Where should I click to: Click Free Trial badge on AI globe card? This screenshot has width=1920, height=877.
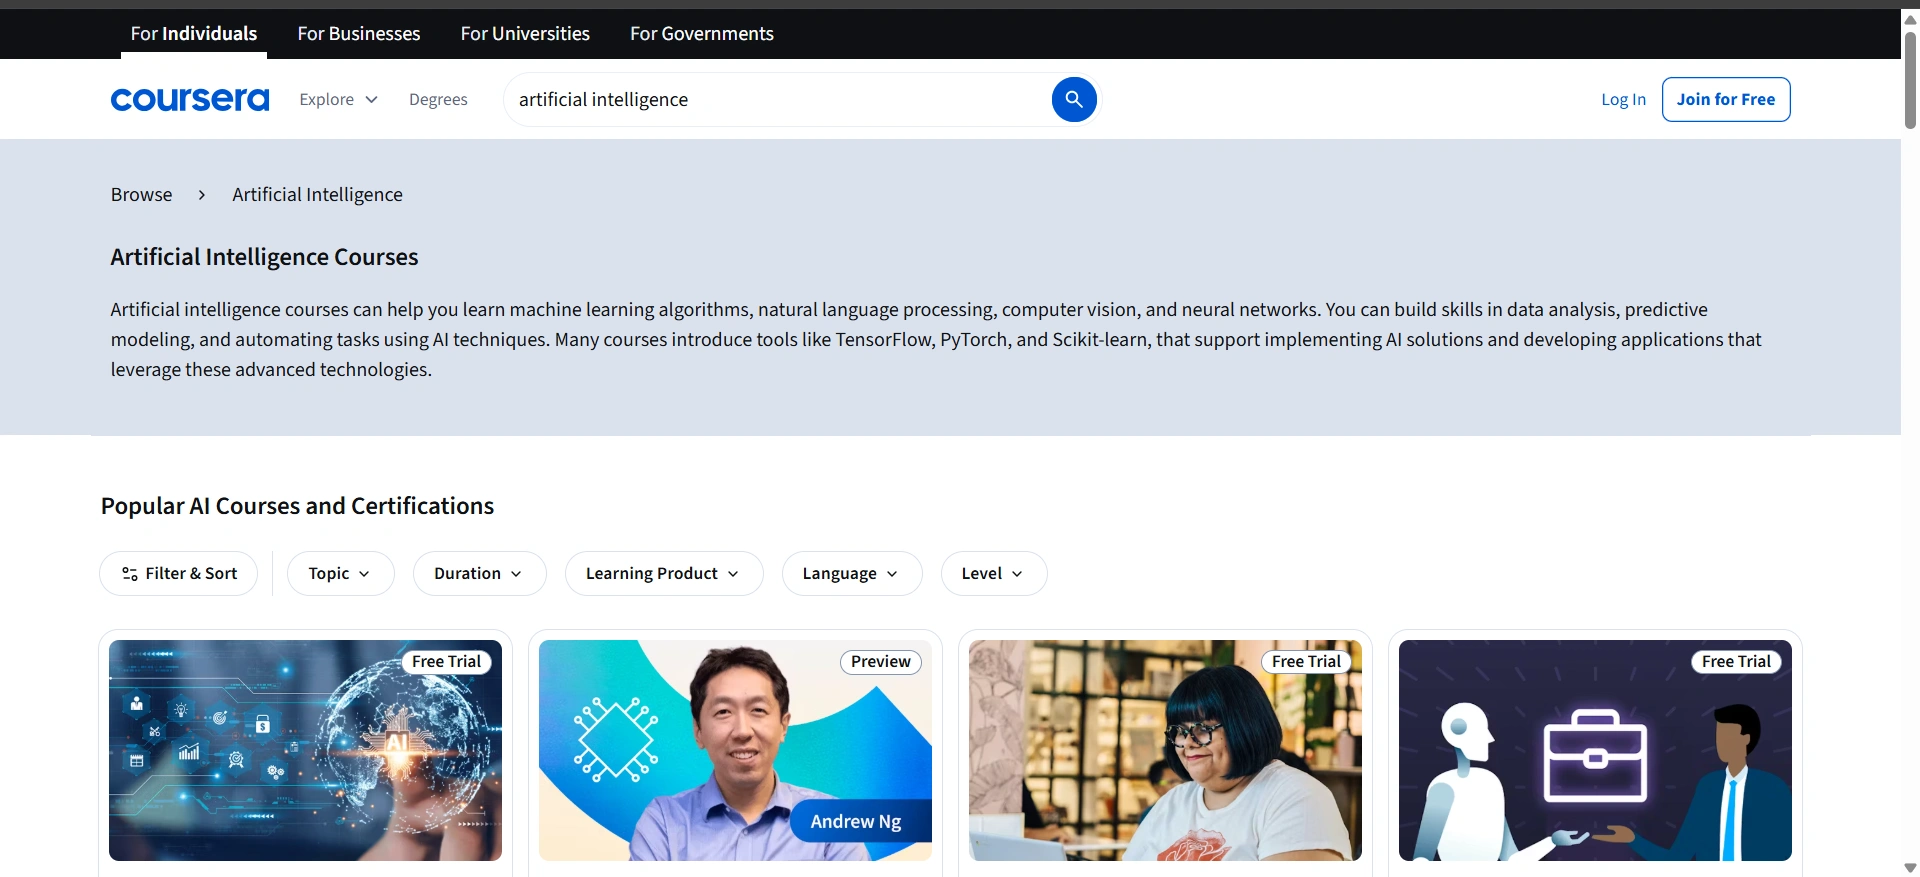pos(446,661)
